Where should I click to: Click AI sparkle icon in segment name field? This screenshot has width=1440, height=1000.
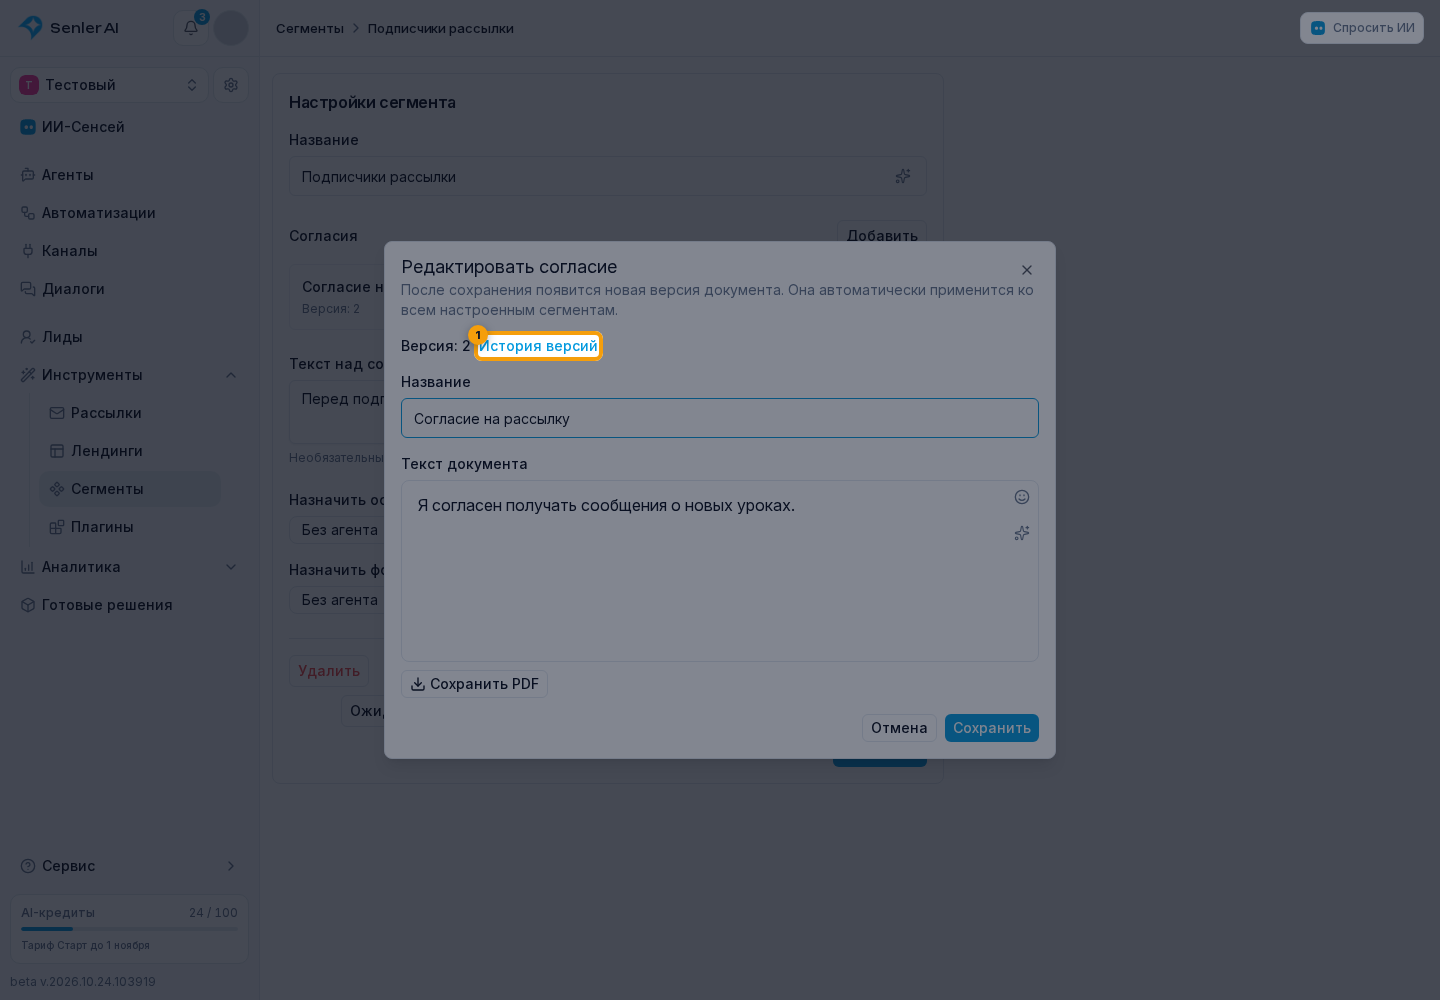903,176
